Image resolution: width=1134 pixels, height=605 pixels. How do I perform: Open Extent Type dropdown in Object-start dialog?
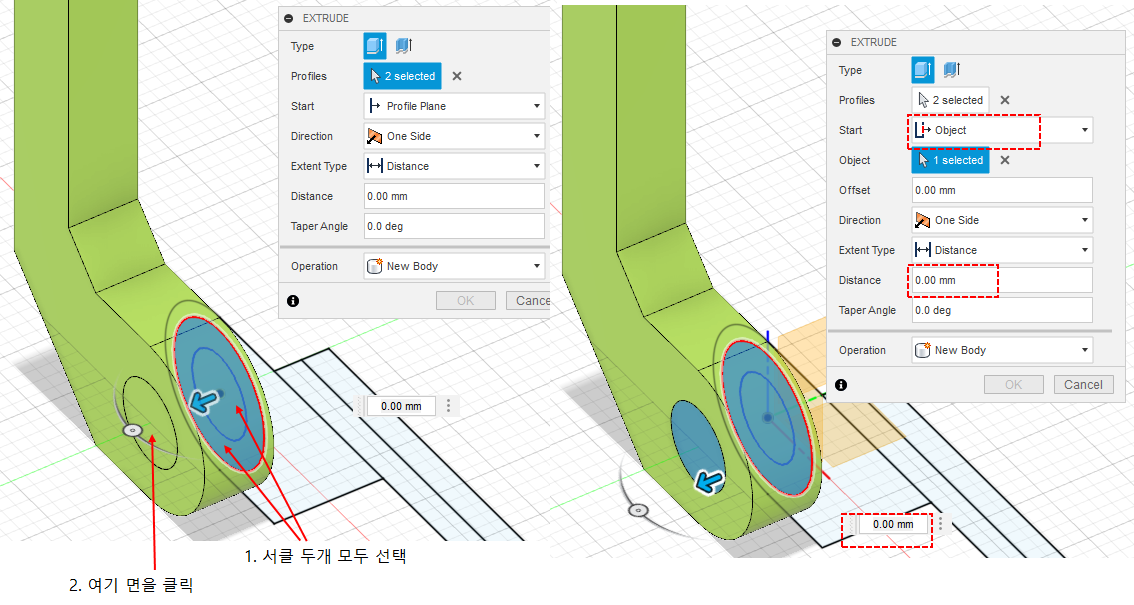(x=1002, y=250)
